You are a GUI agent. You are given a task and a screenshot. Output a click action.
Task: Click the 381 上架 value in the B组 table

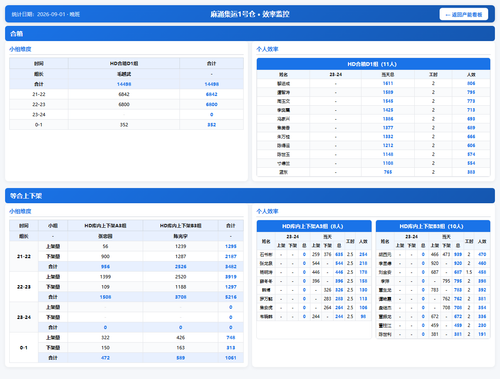[435, 334]
